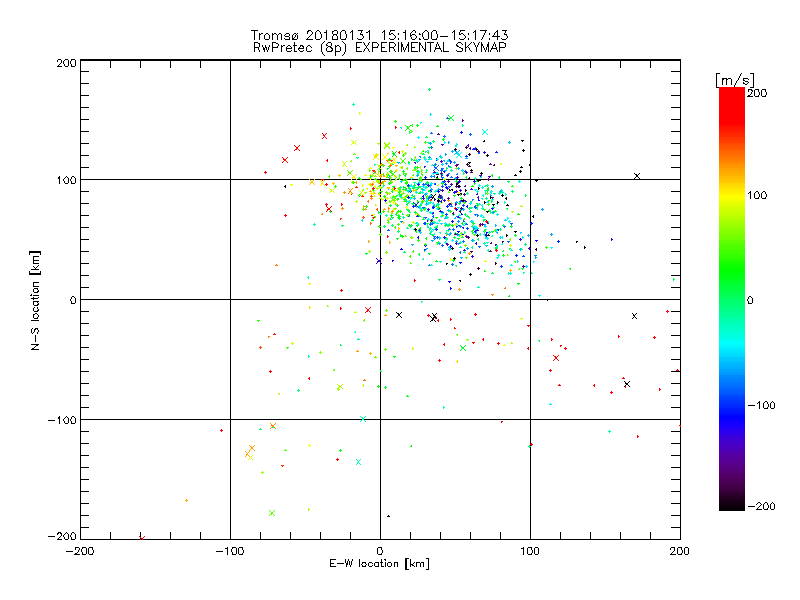Click the subtitle 'RwPretec (8p) EXPERIMENTAL SKYMAP'
The image size is (800, 600).
pyautogui.click(x=379, y=47)
